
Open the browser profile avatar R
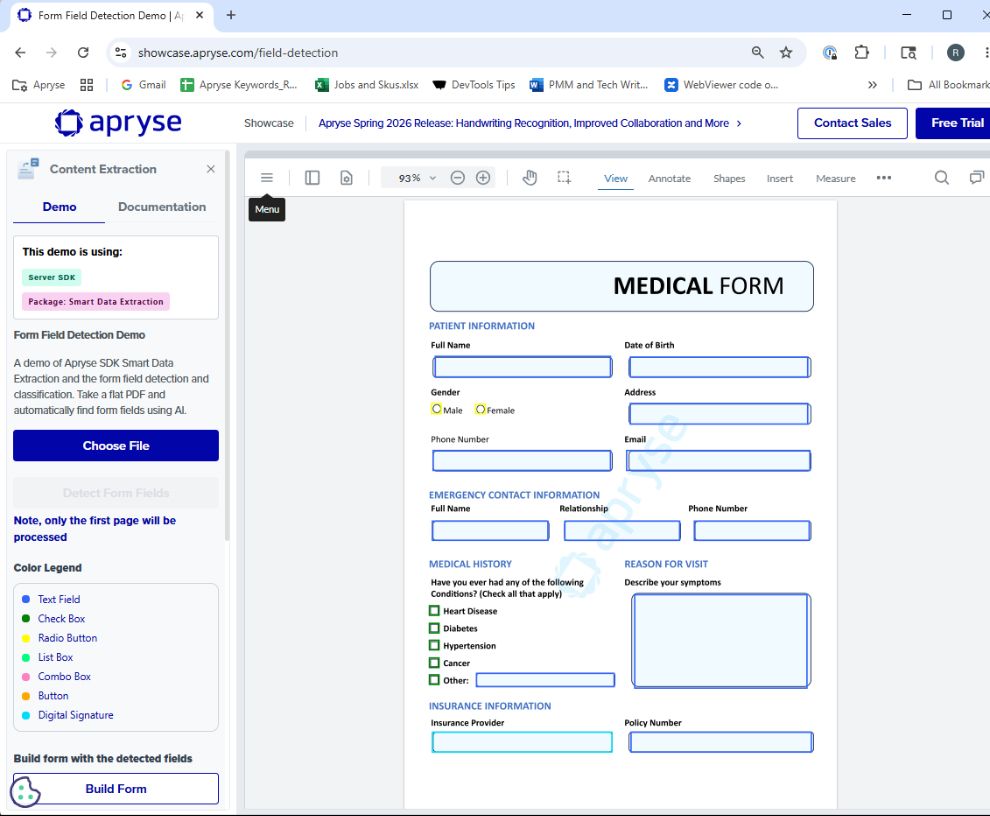coord(955,52)
